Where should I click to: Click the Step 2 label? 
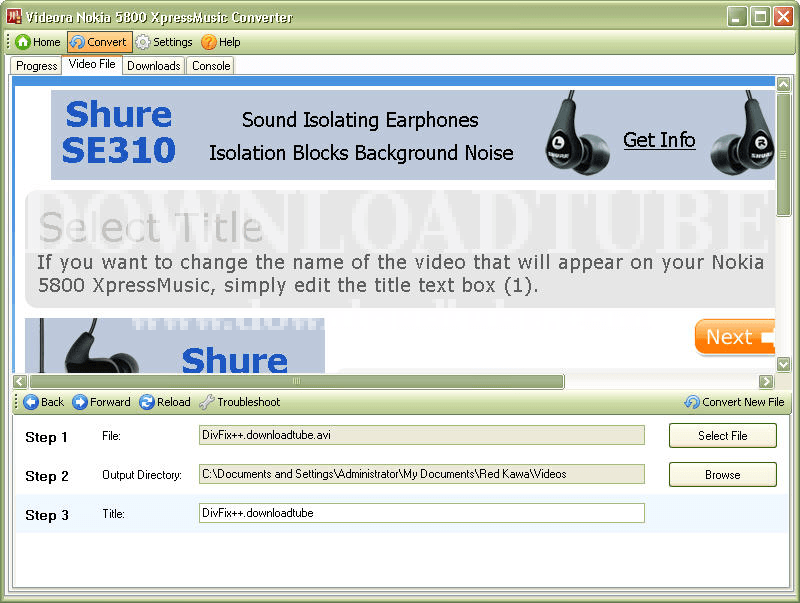47,476
